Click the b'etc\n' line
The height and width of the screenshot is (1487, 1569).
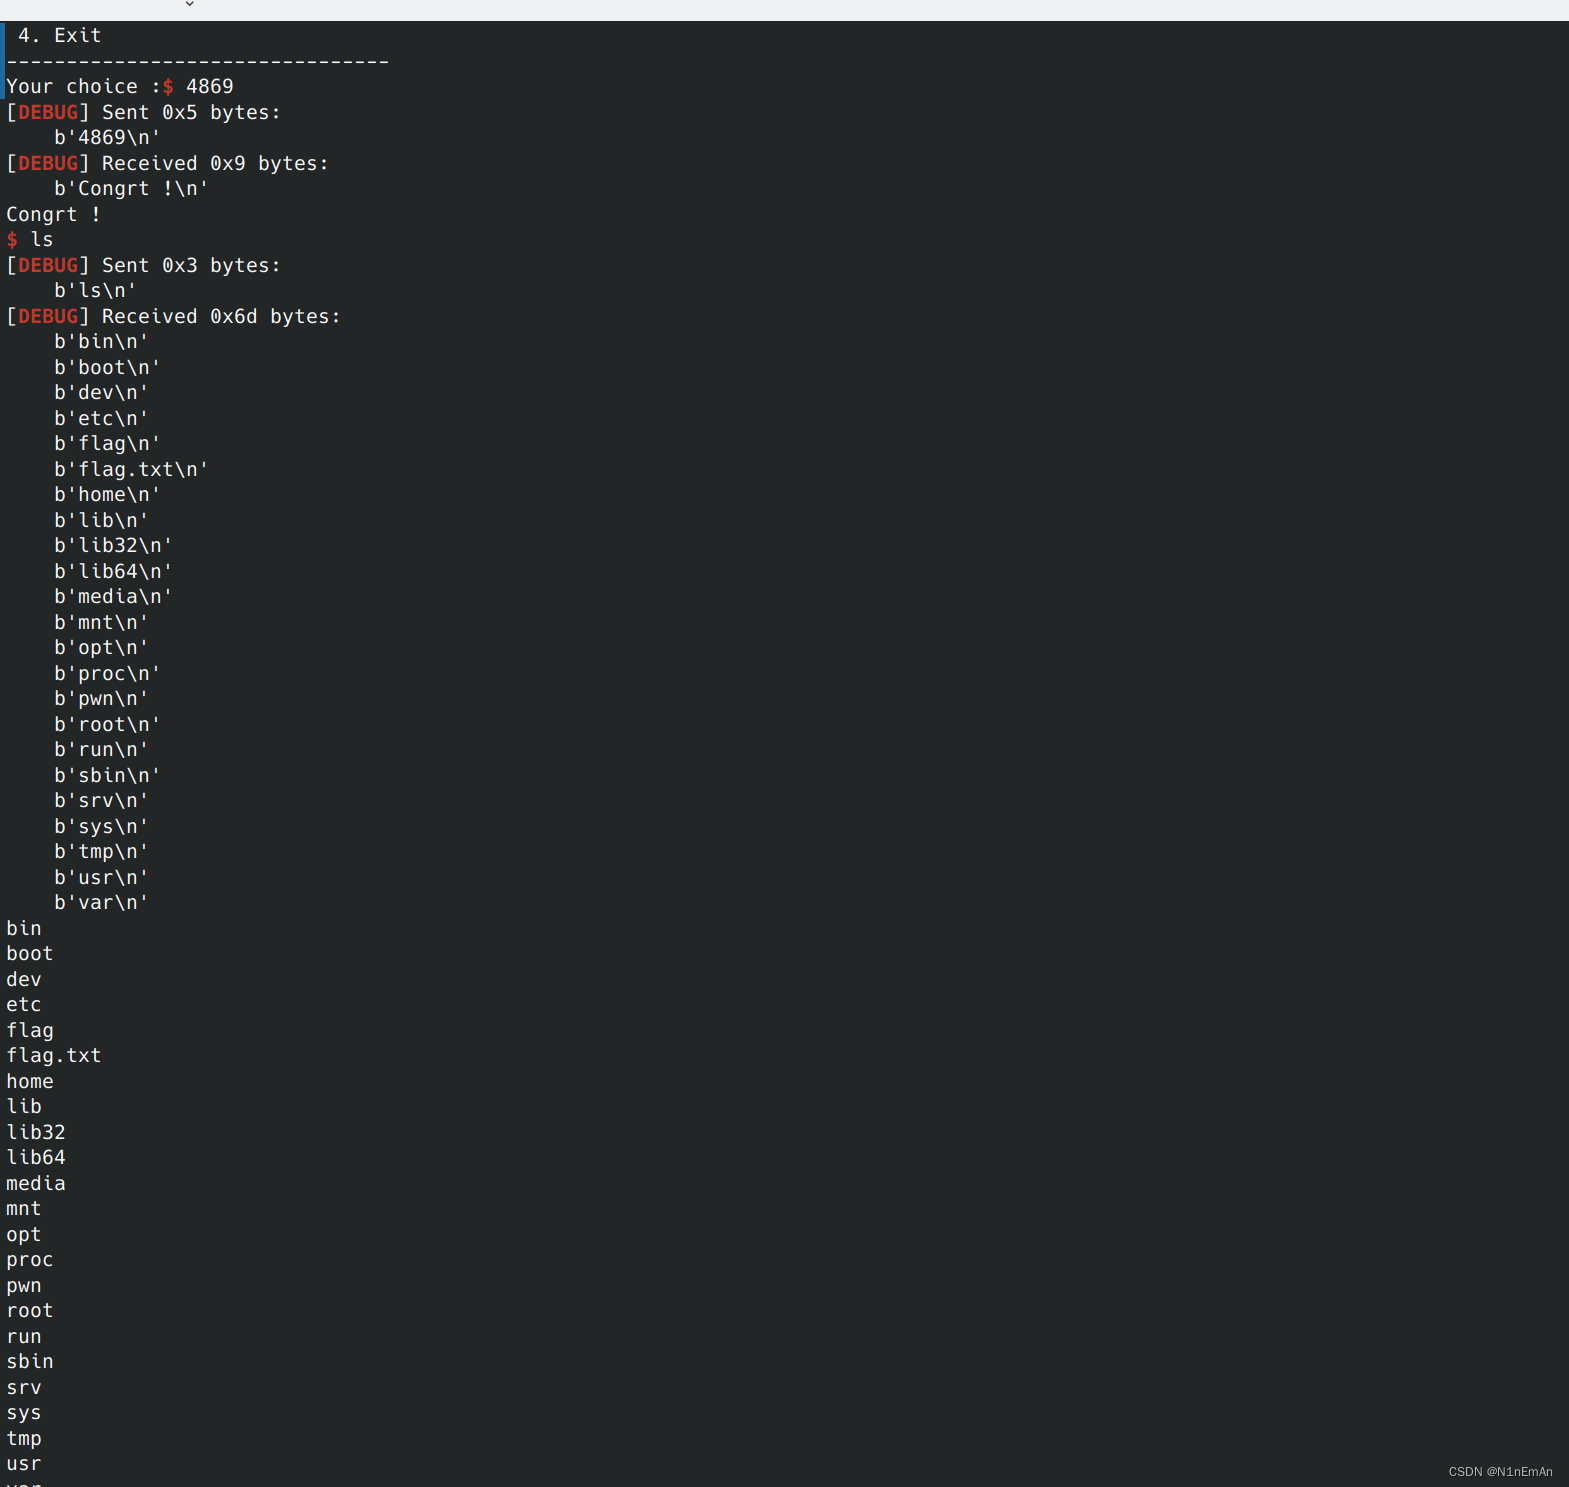[x=101, y=418]
